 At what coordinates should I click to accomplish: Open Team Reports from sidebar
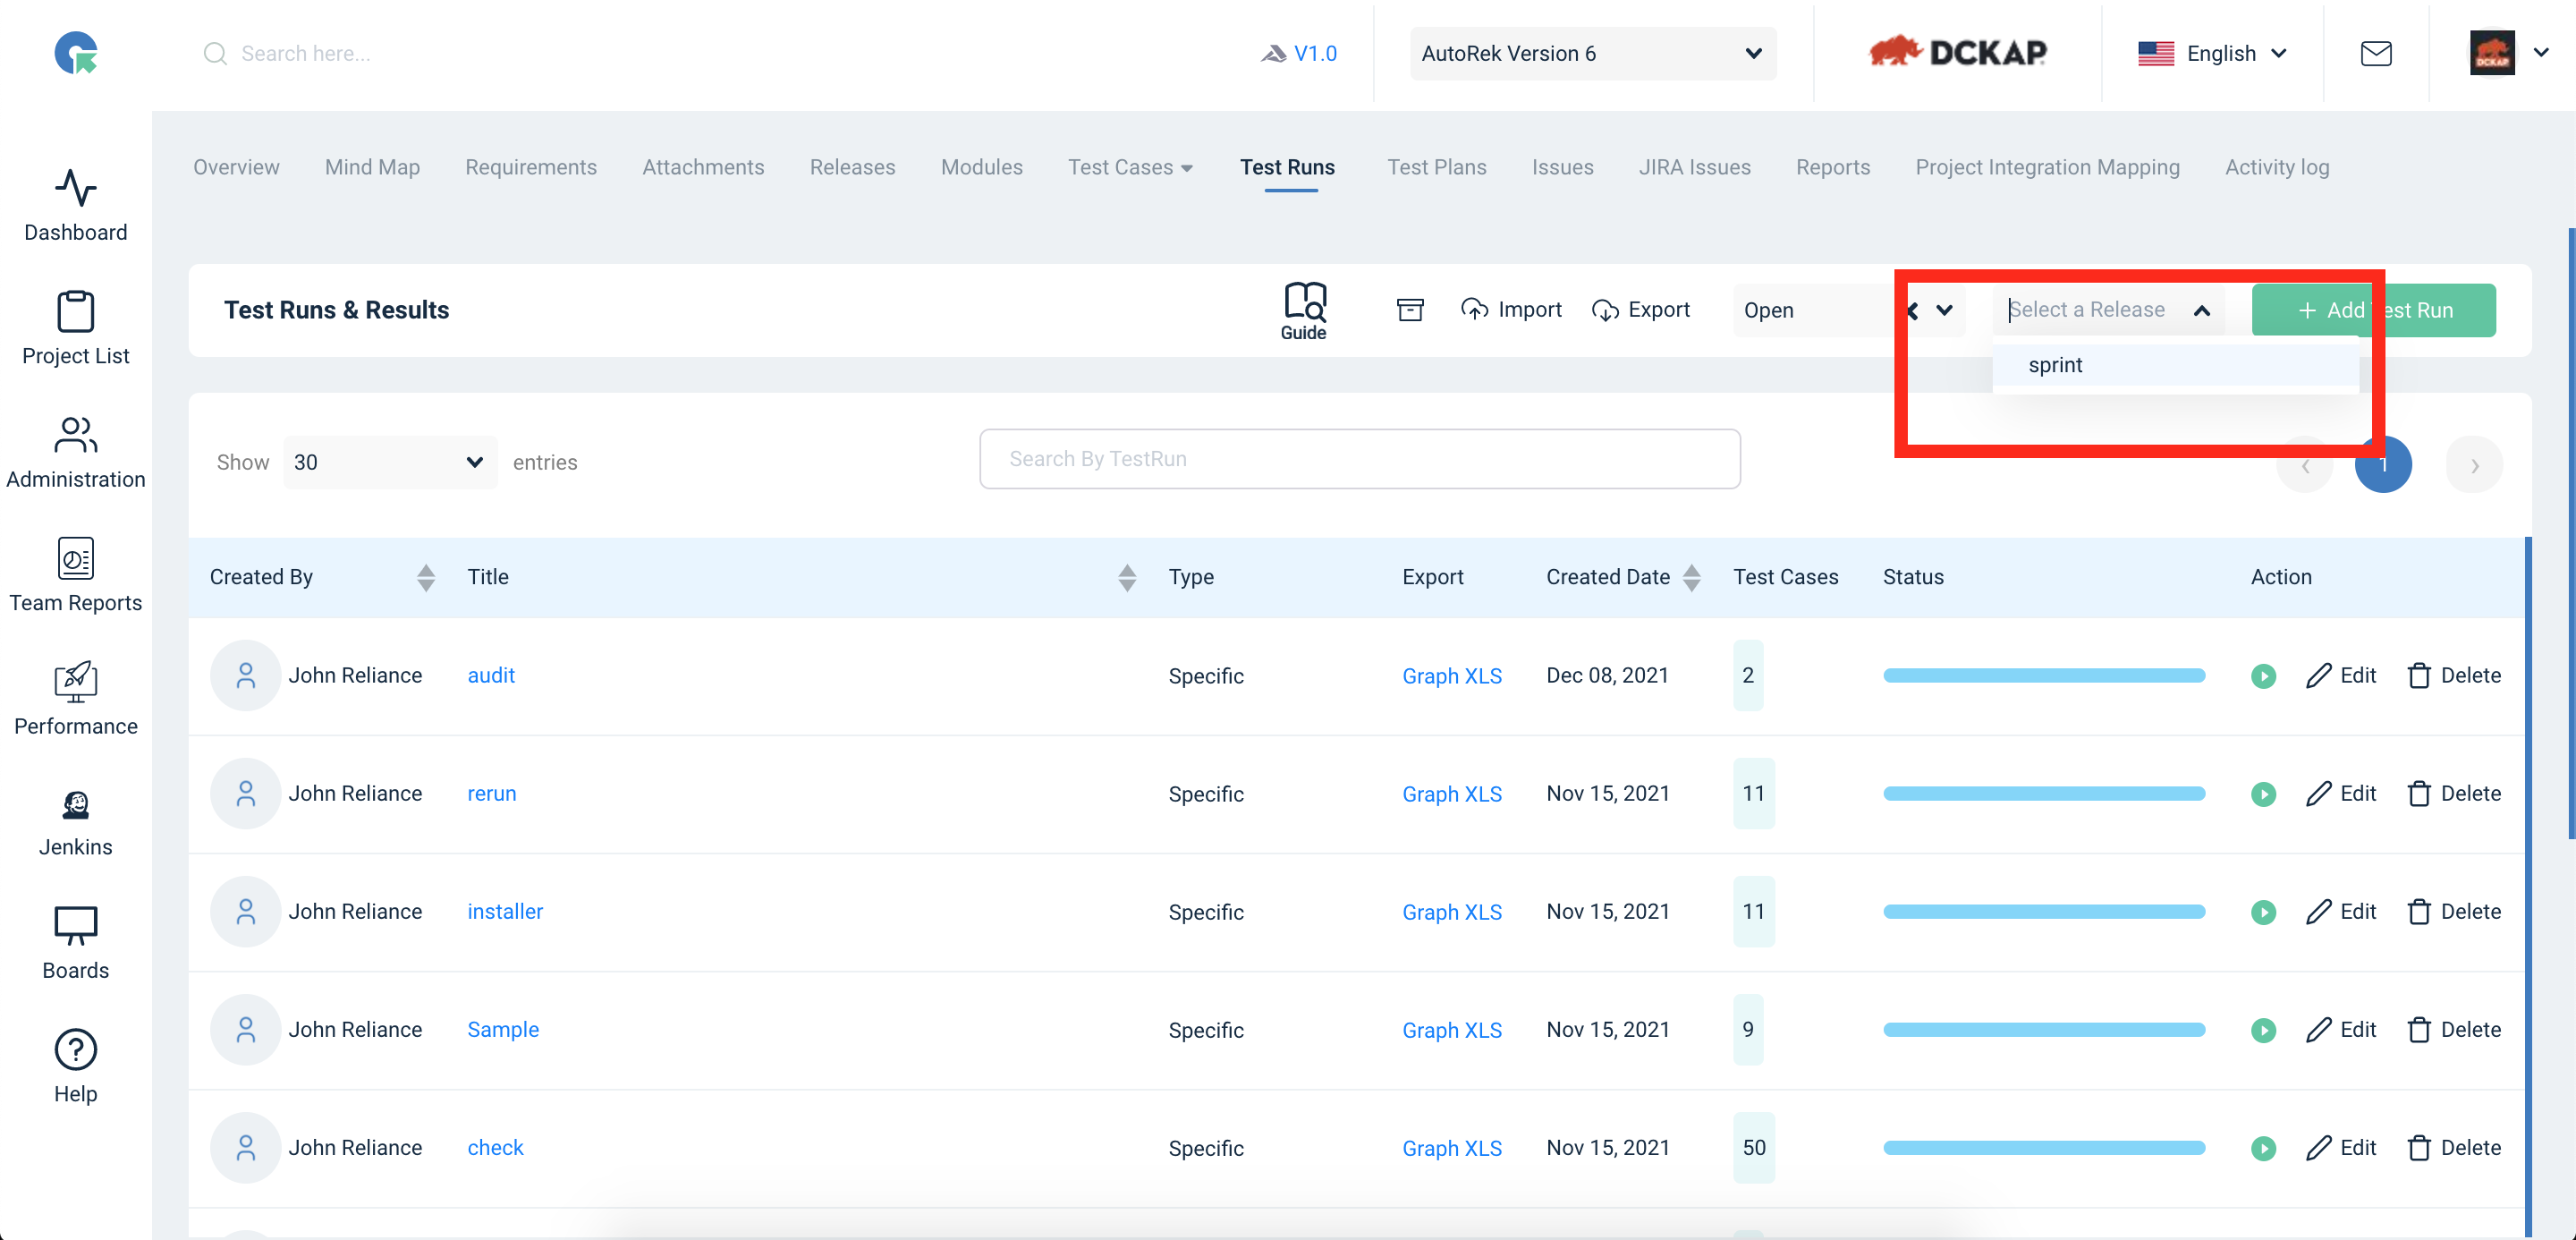[x=75, y=575]
